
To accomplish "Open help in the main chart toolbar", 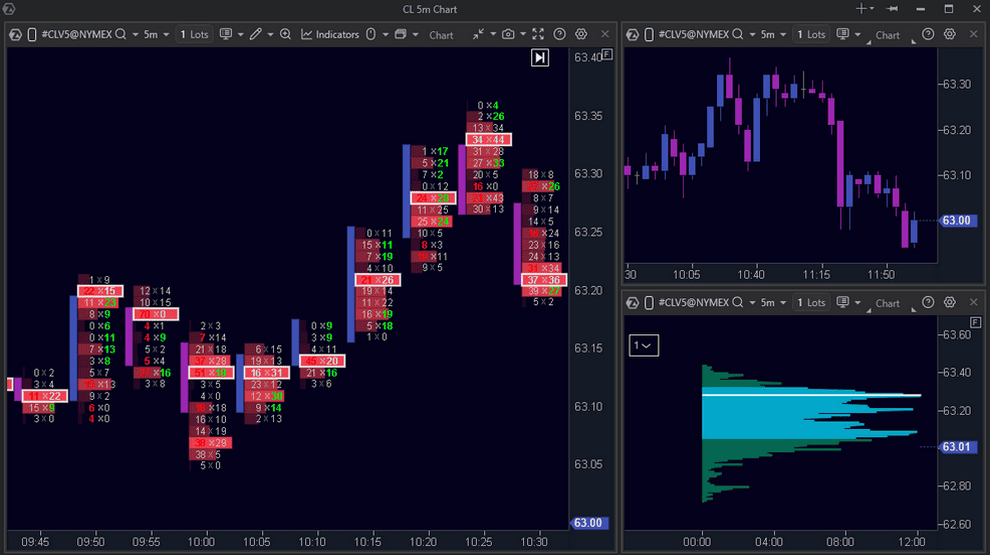I will (x=560, y=34).
